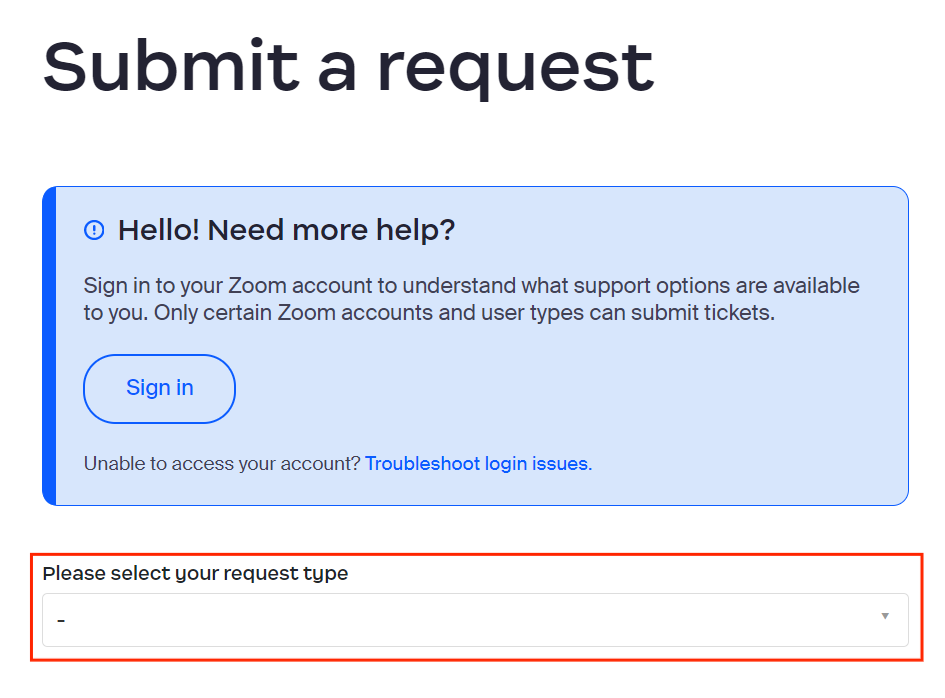Click the small arrow of request type dropdown

point(884,616)
